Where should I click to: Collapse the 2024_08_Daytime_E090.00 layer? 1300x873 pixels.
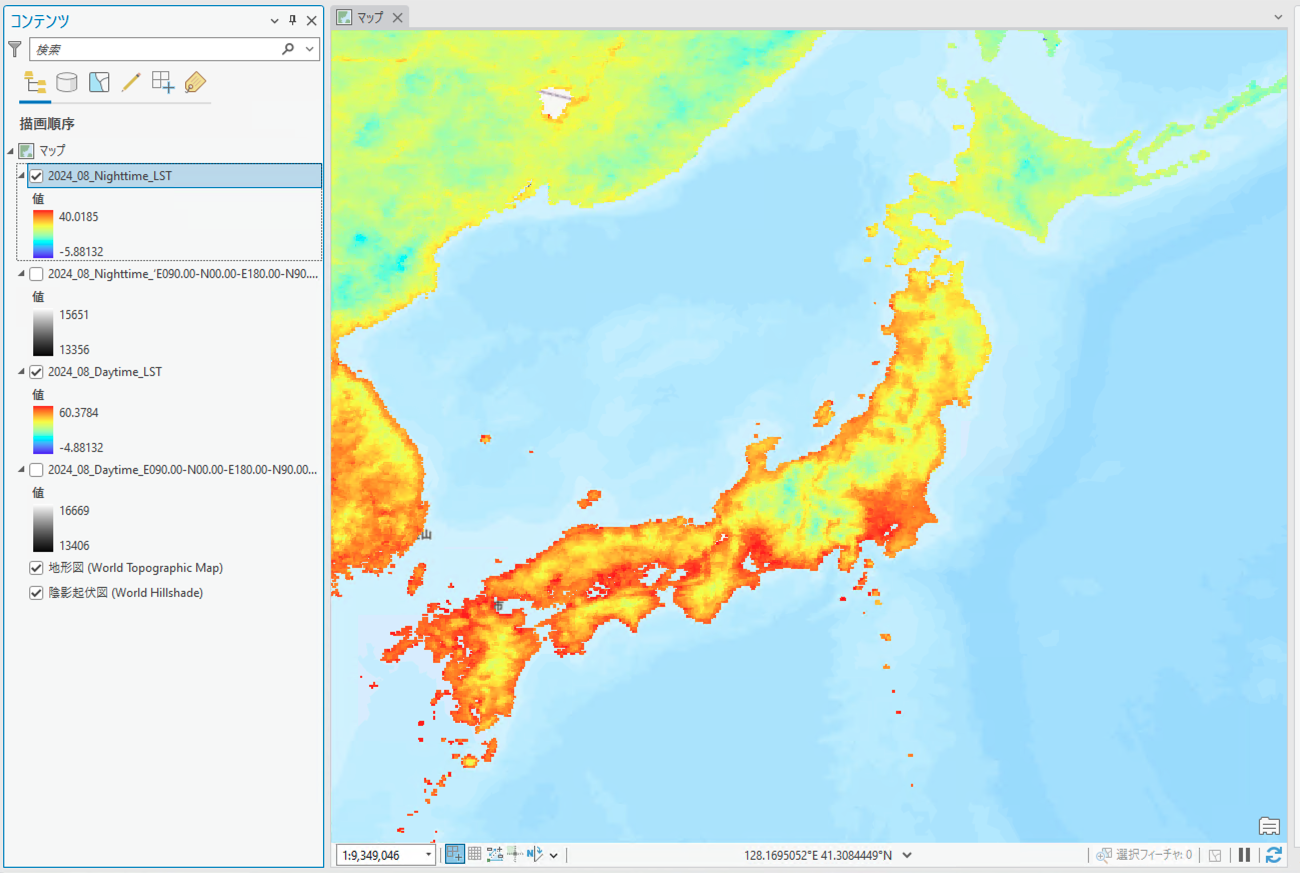[21, 470]
